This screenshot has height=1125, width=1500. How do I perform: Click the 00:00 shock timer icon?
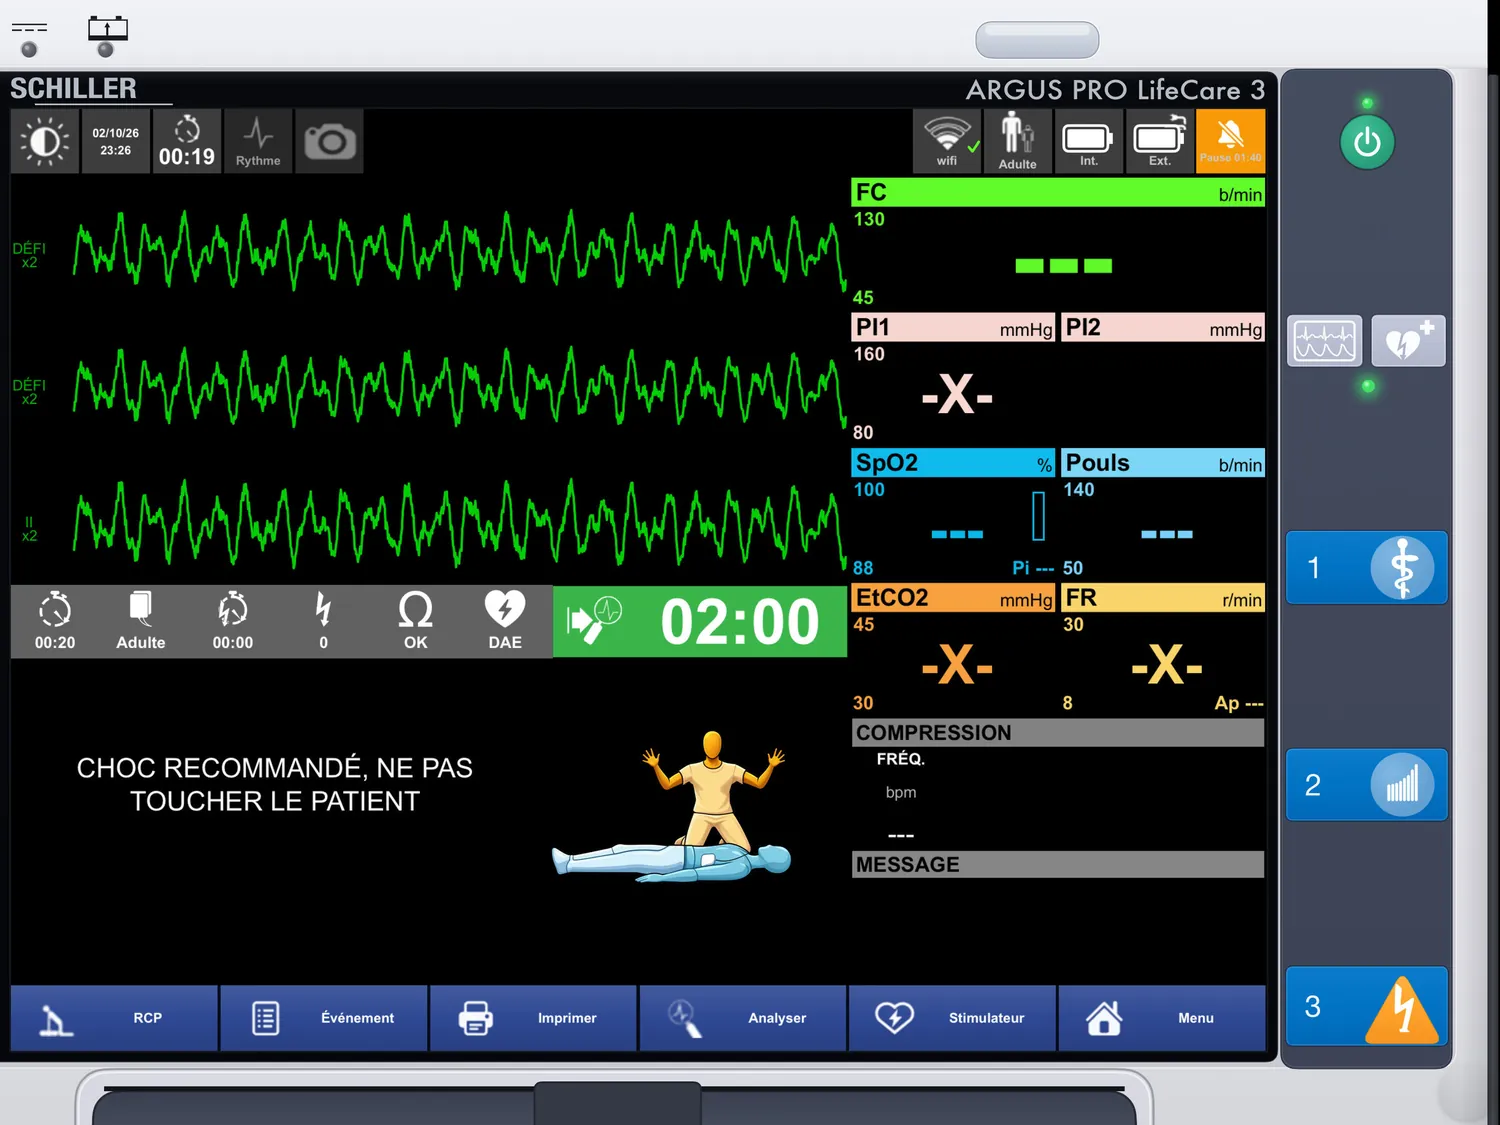[x=233, y=621]
